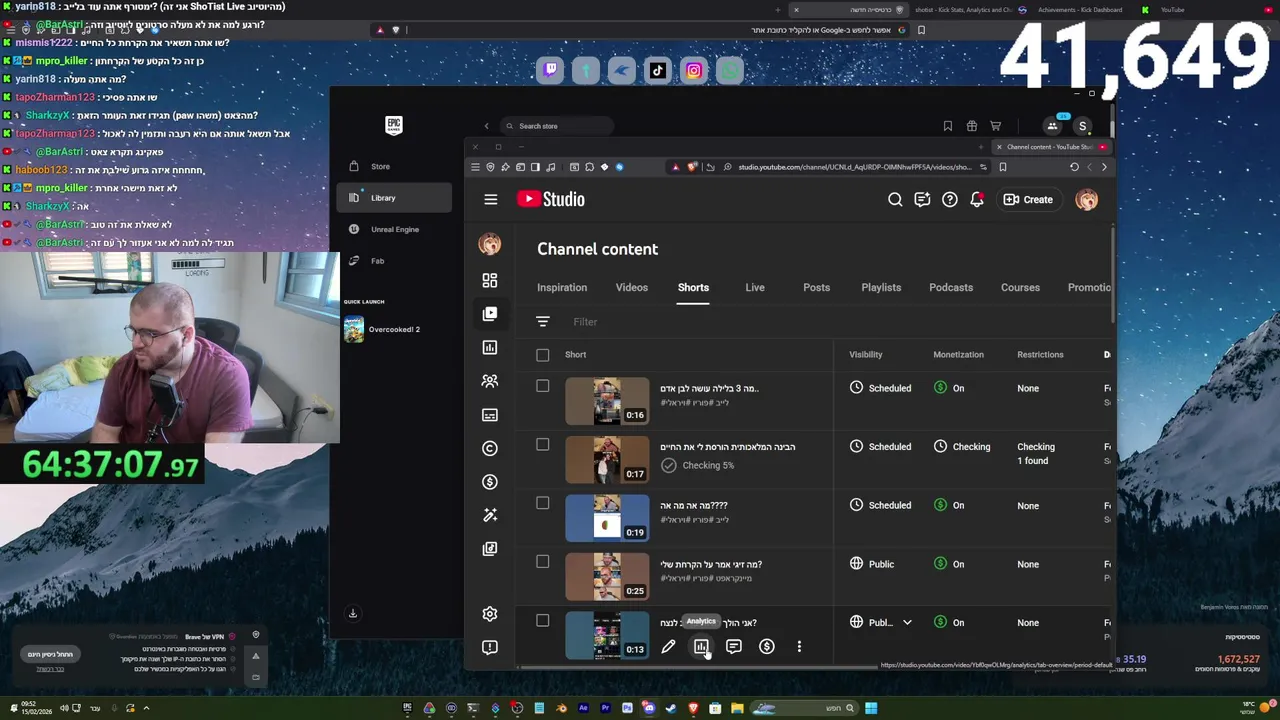Open more options for 0:13 short
Screen dimensions: 1280x720
click(x=799, y=647)
